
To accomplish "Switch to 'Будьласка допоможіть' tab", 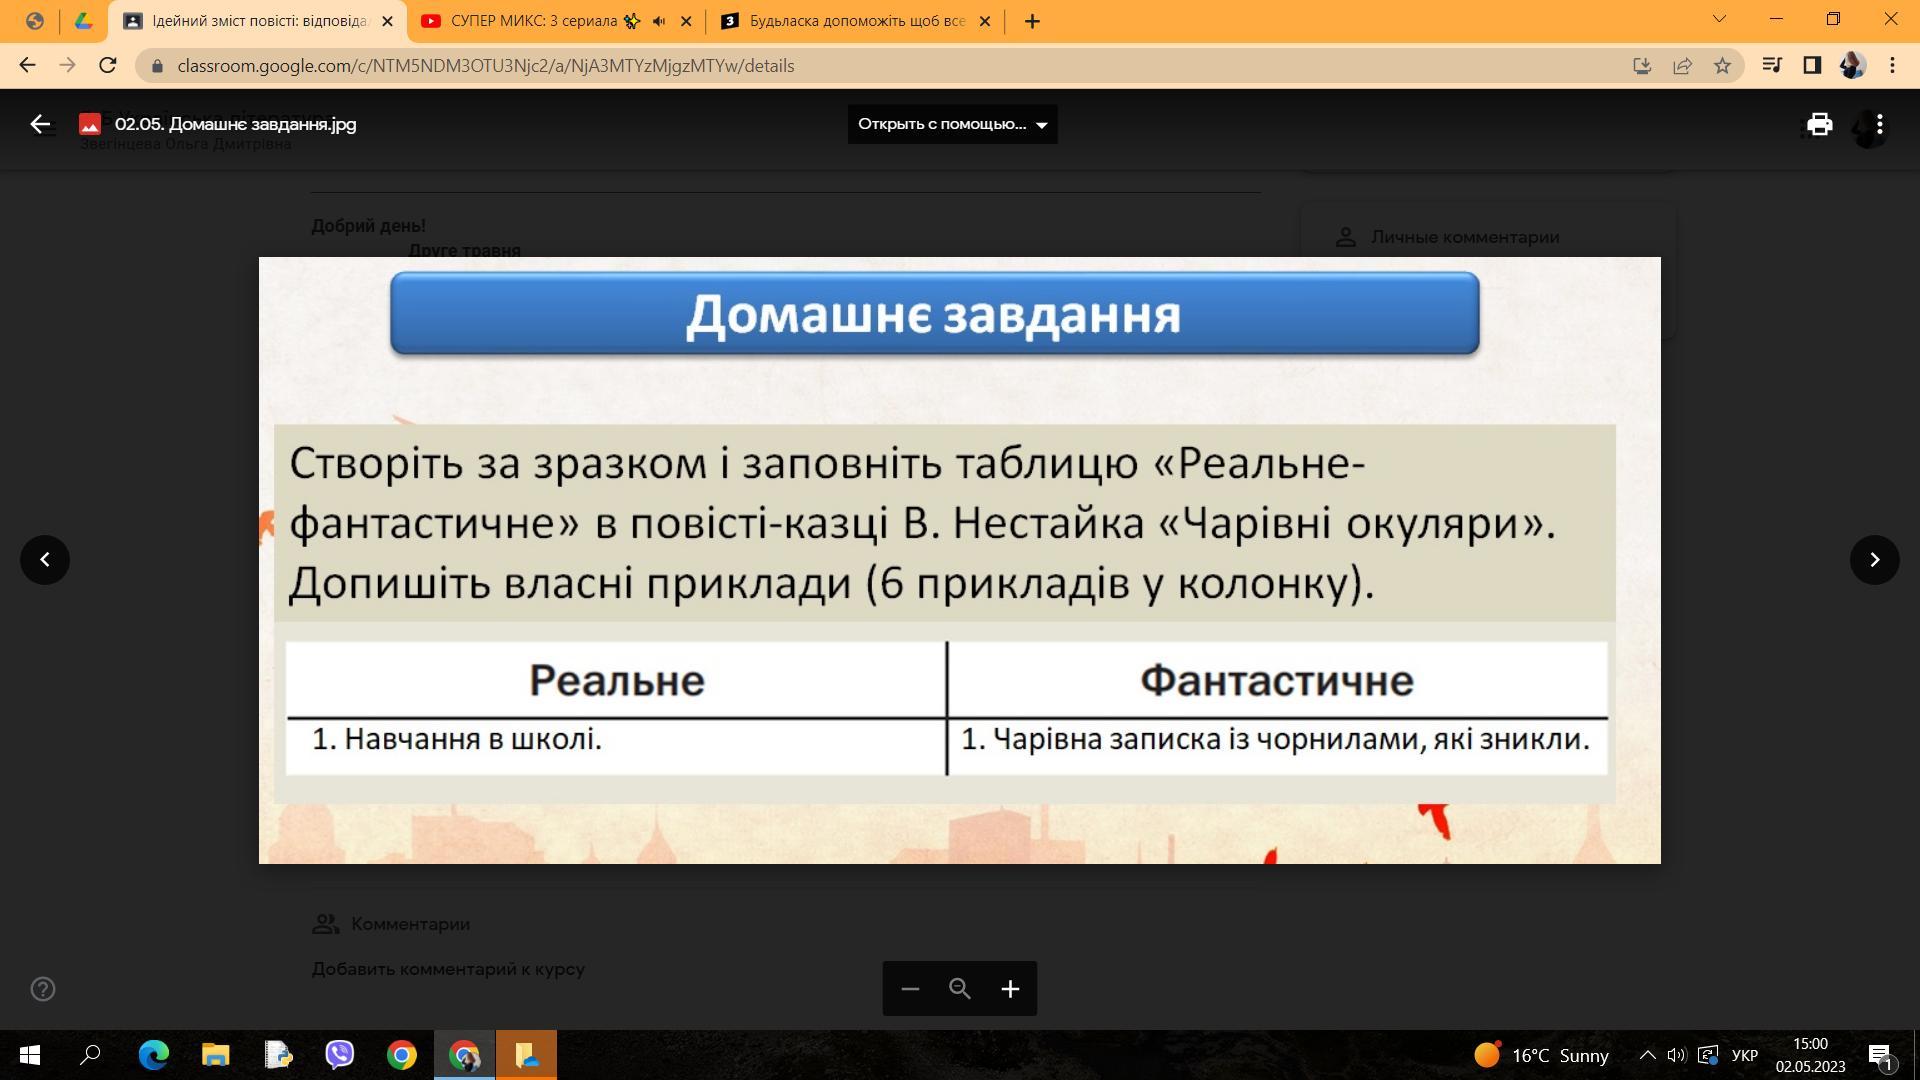I will (x=856, y=21).
